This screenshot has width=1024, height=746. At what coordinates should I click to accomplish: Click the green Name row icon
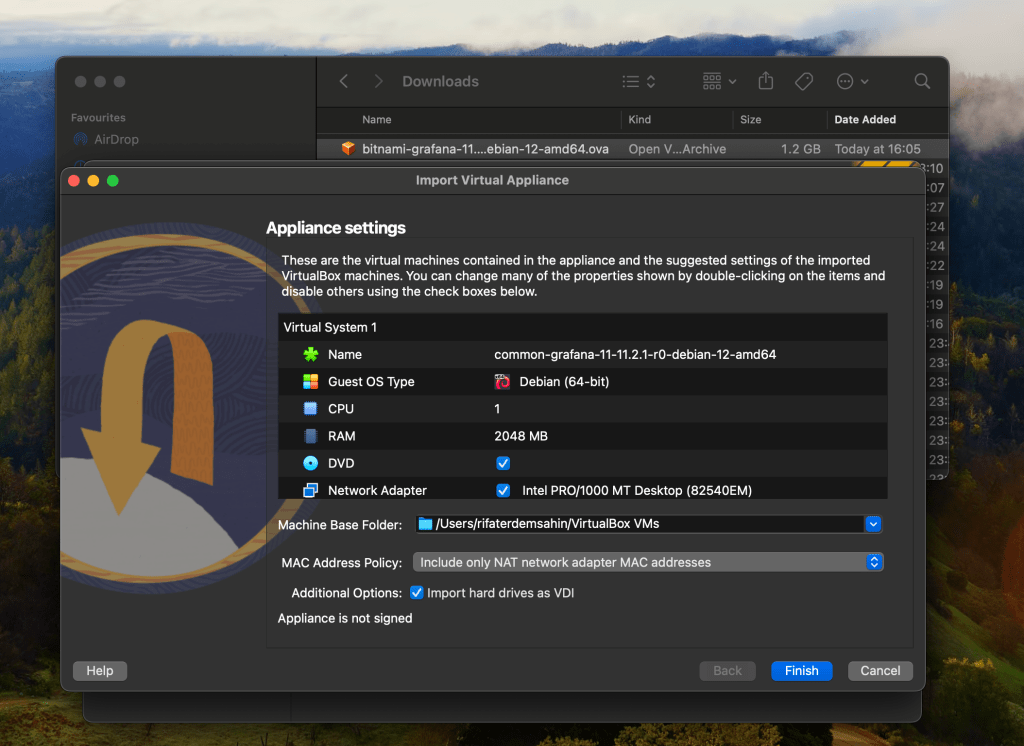pos(311,355)
